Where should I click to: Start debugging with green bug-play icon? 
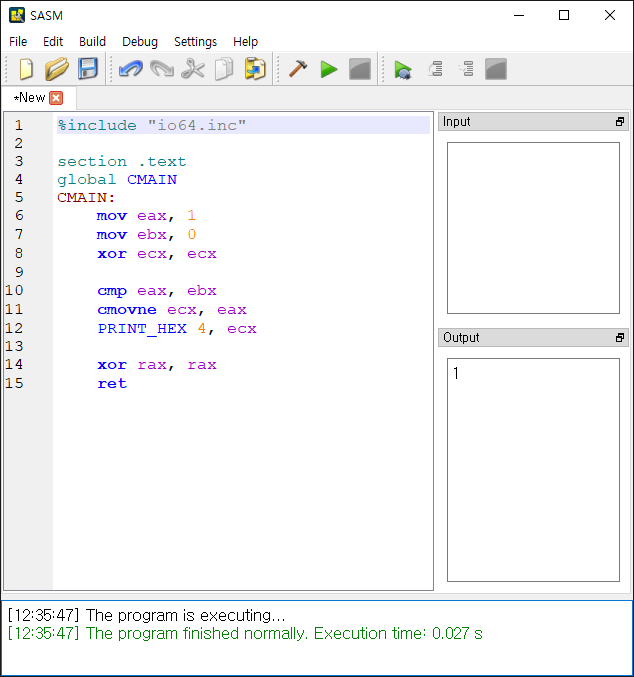point(403,70)
